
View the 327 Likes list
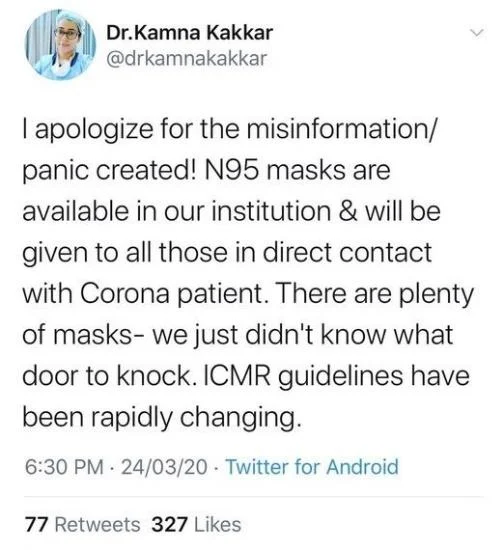pyautogui.click(x=196, y=525)
